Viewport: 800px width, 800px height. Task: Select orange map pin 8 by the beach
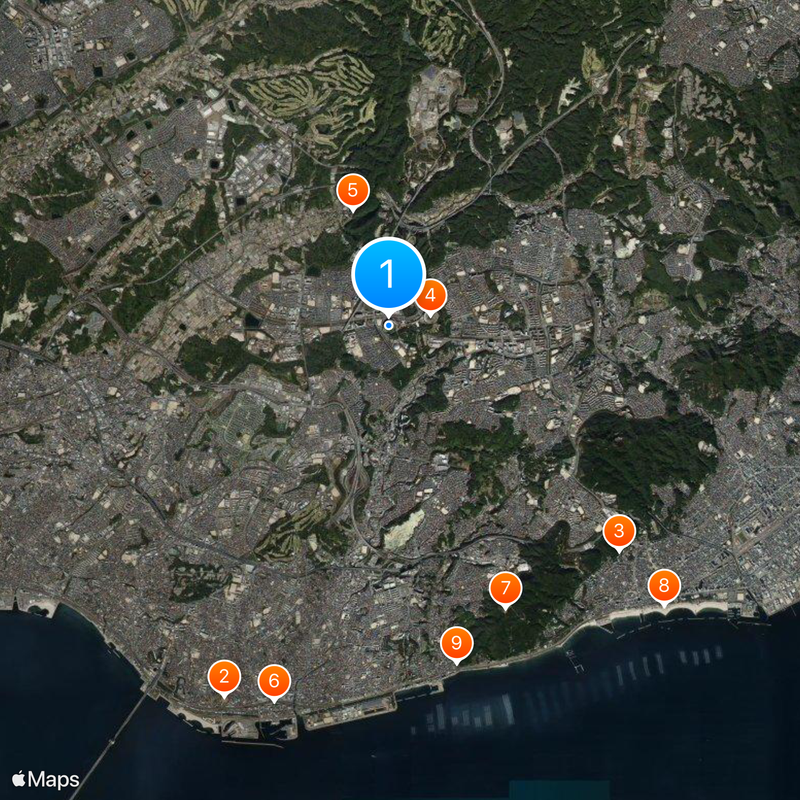[x=665, y=584]
